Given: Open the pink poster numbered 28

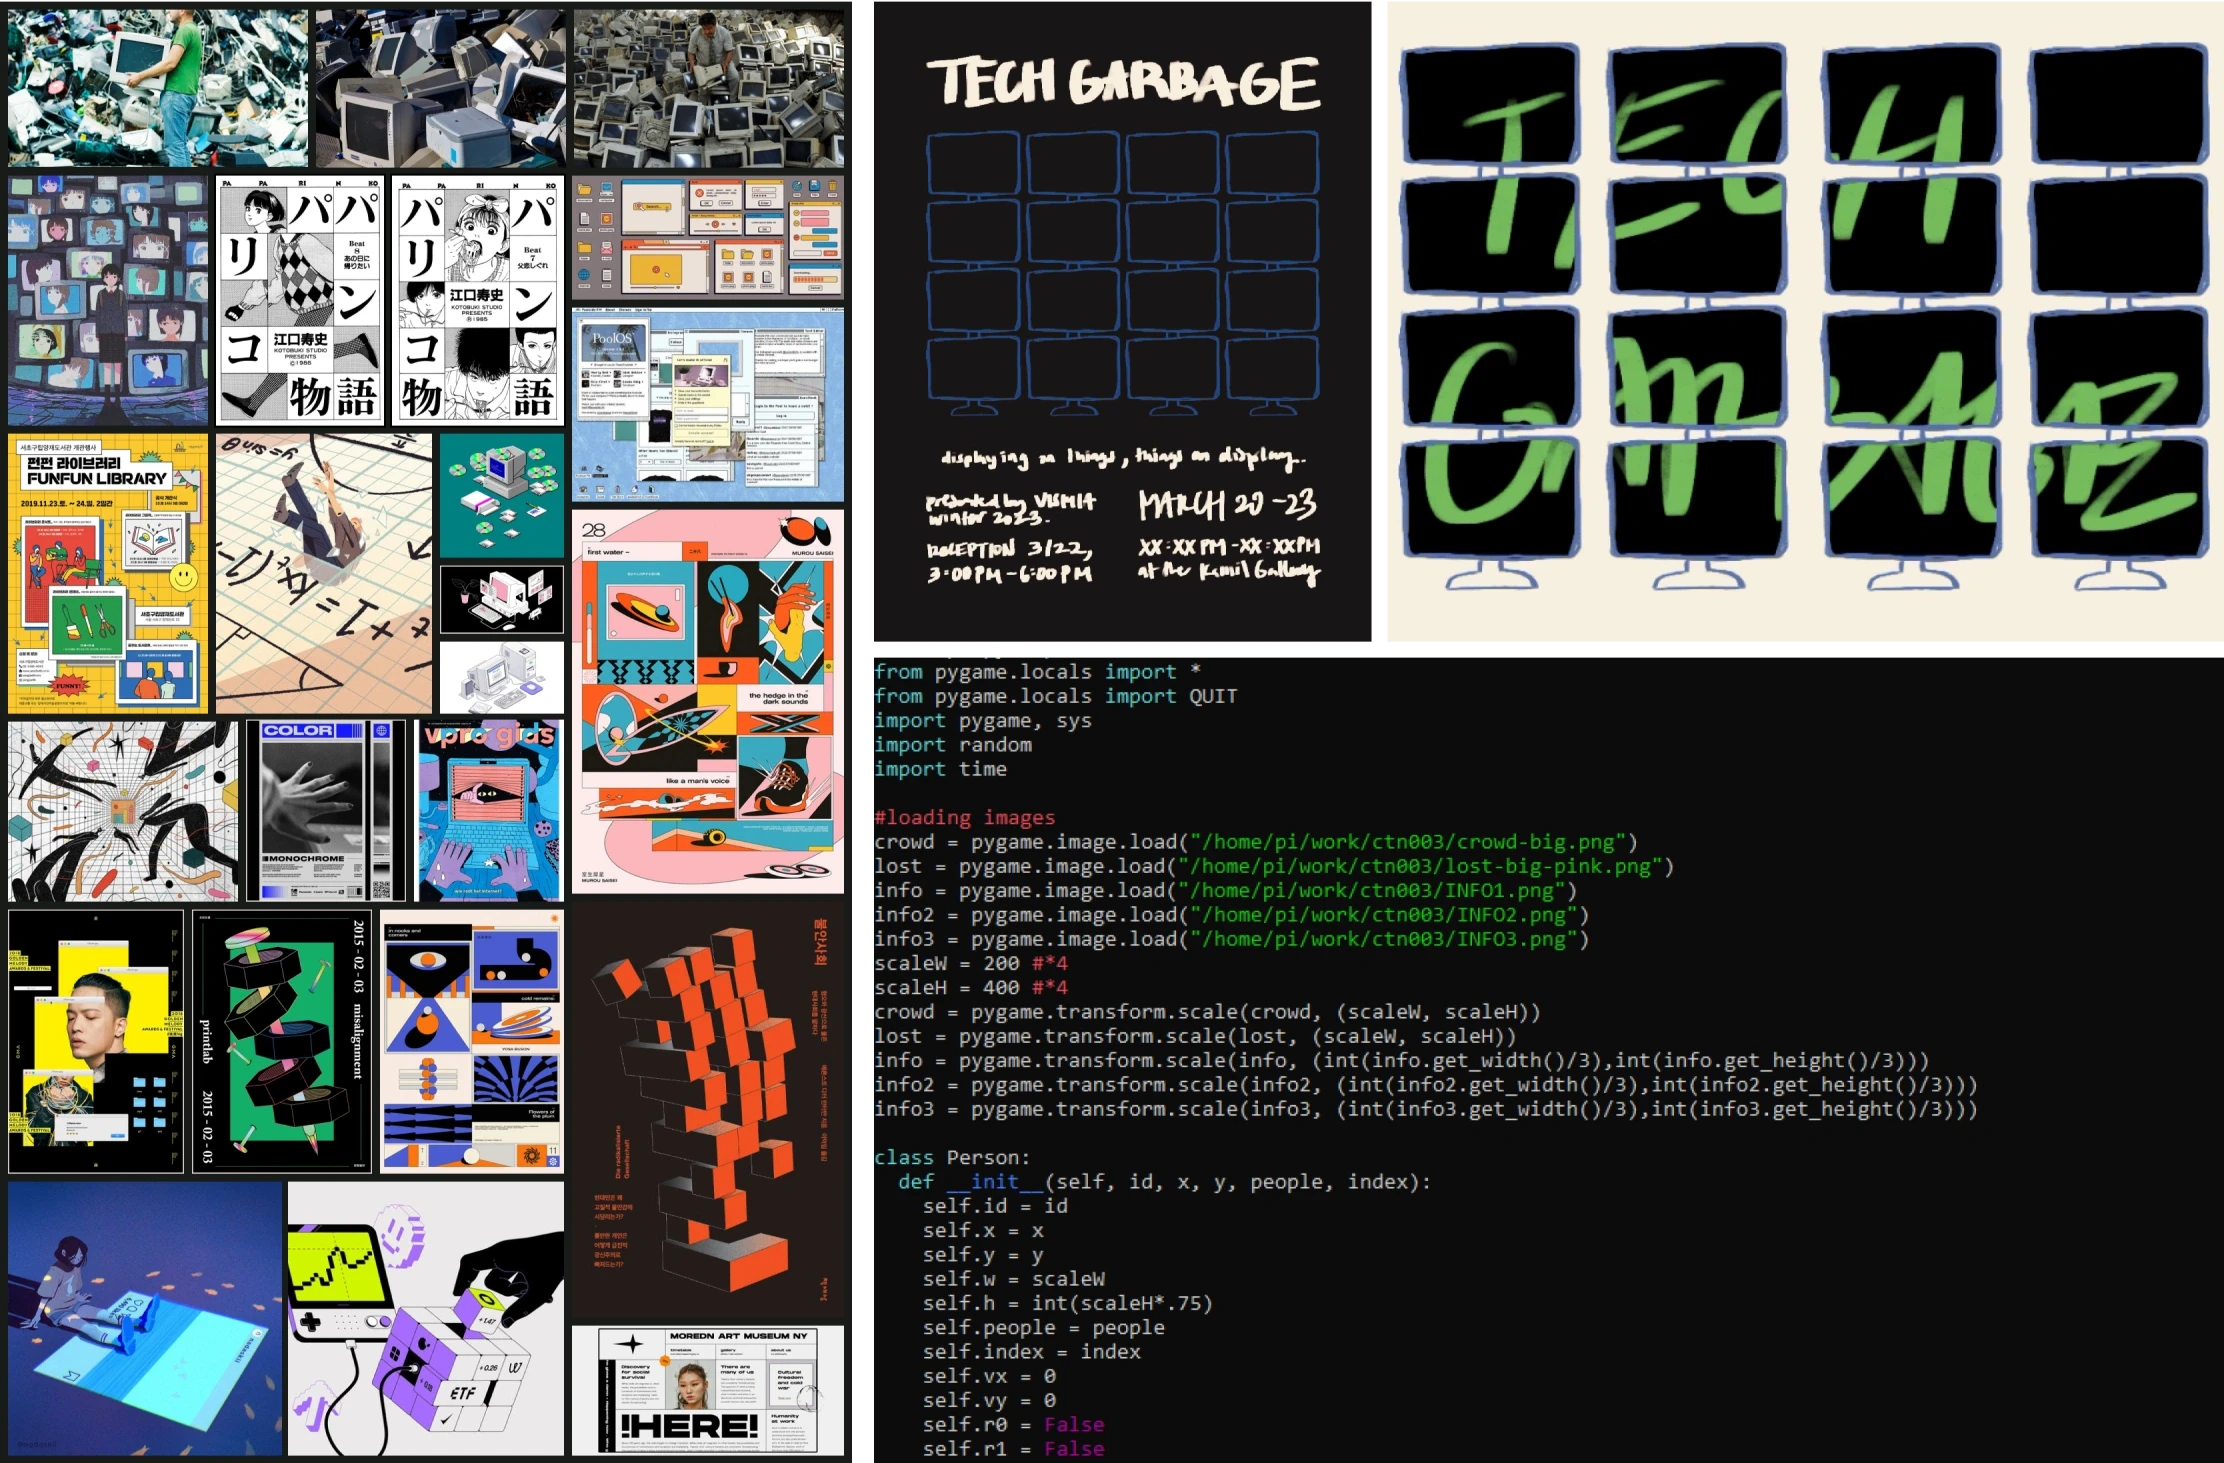Looking at the screenshot, I should (x=708, y=701).
